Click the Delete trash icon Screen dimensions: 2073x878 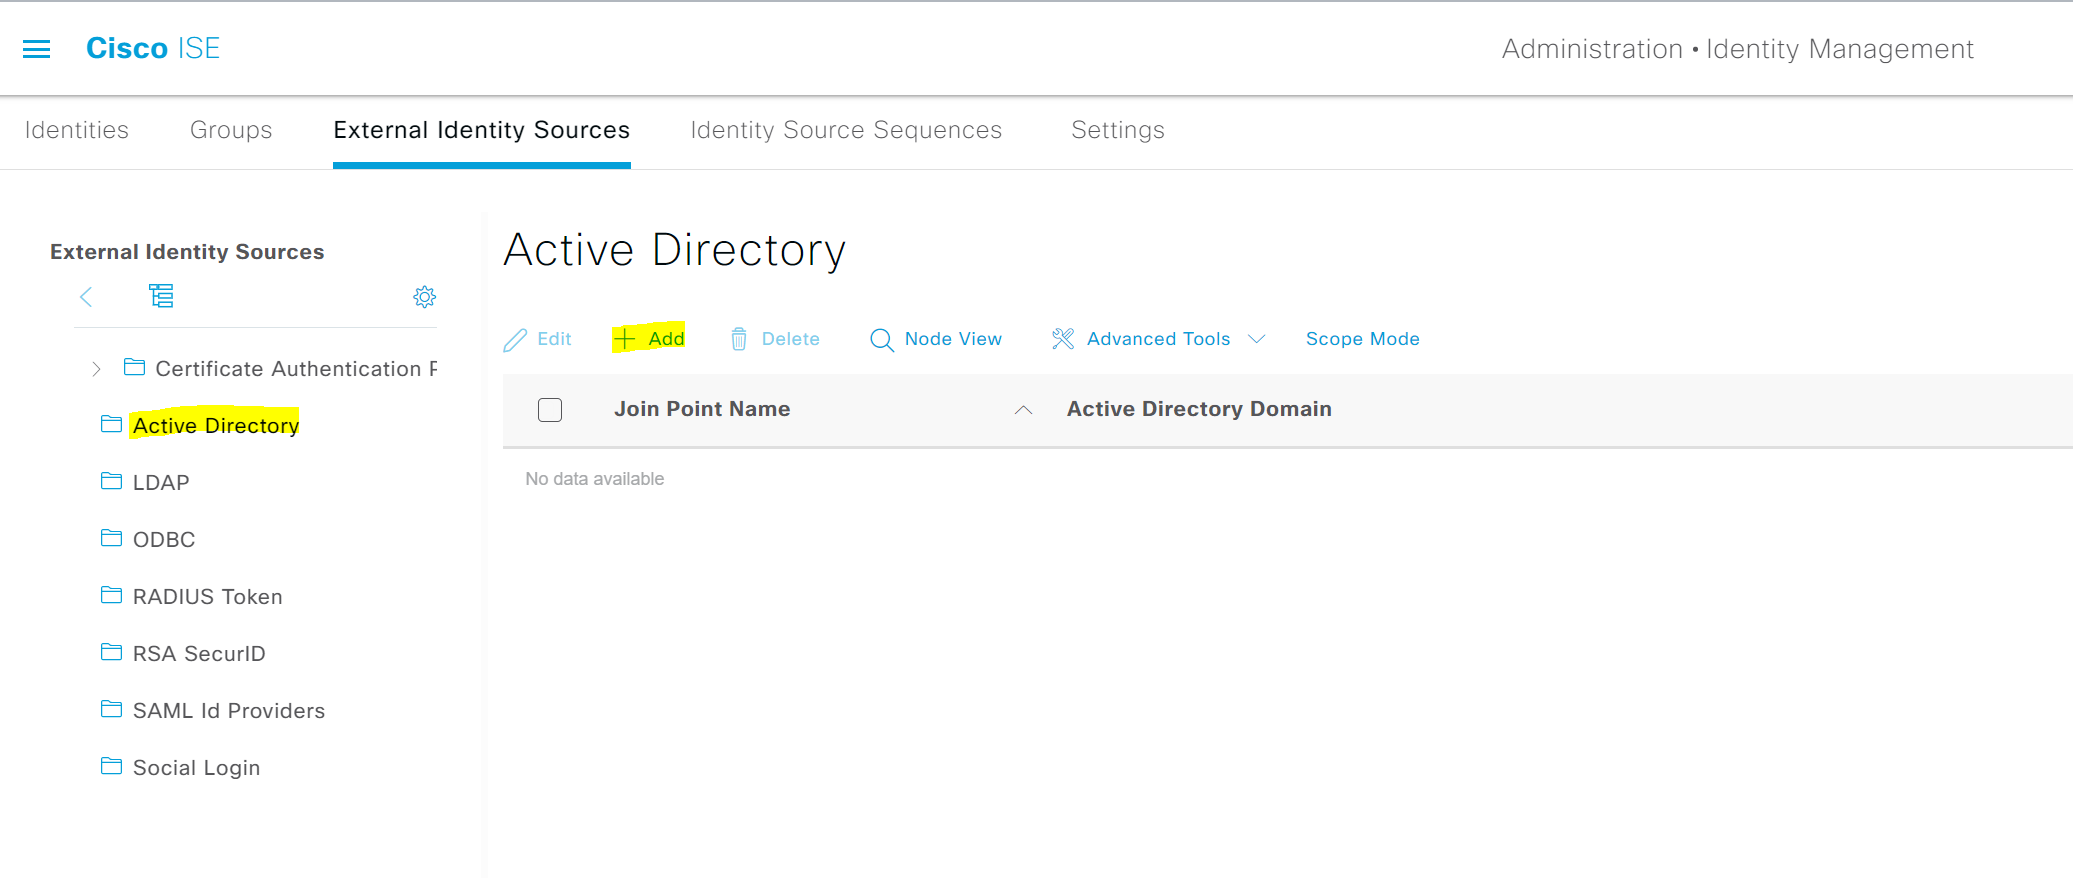(x=739, y=339)
